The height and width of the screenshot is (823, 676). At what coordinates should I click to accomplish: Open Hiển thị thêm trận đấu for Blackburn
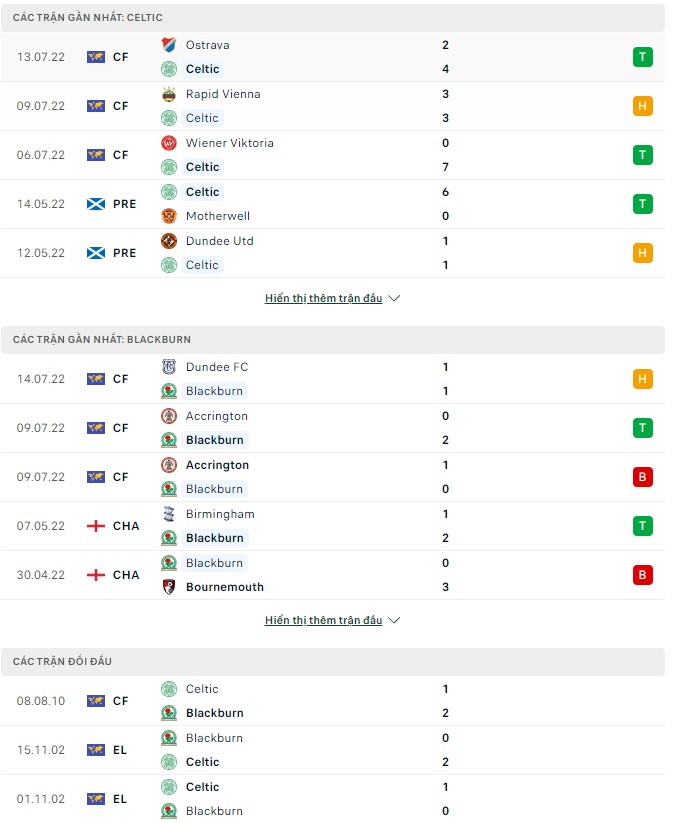pyautogui.click(x=325, y=619)
